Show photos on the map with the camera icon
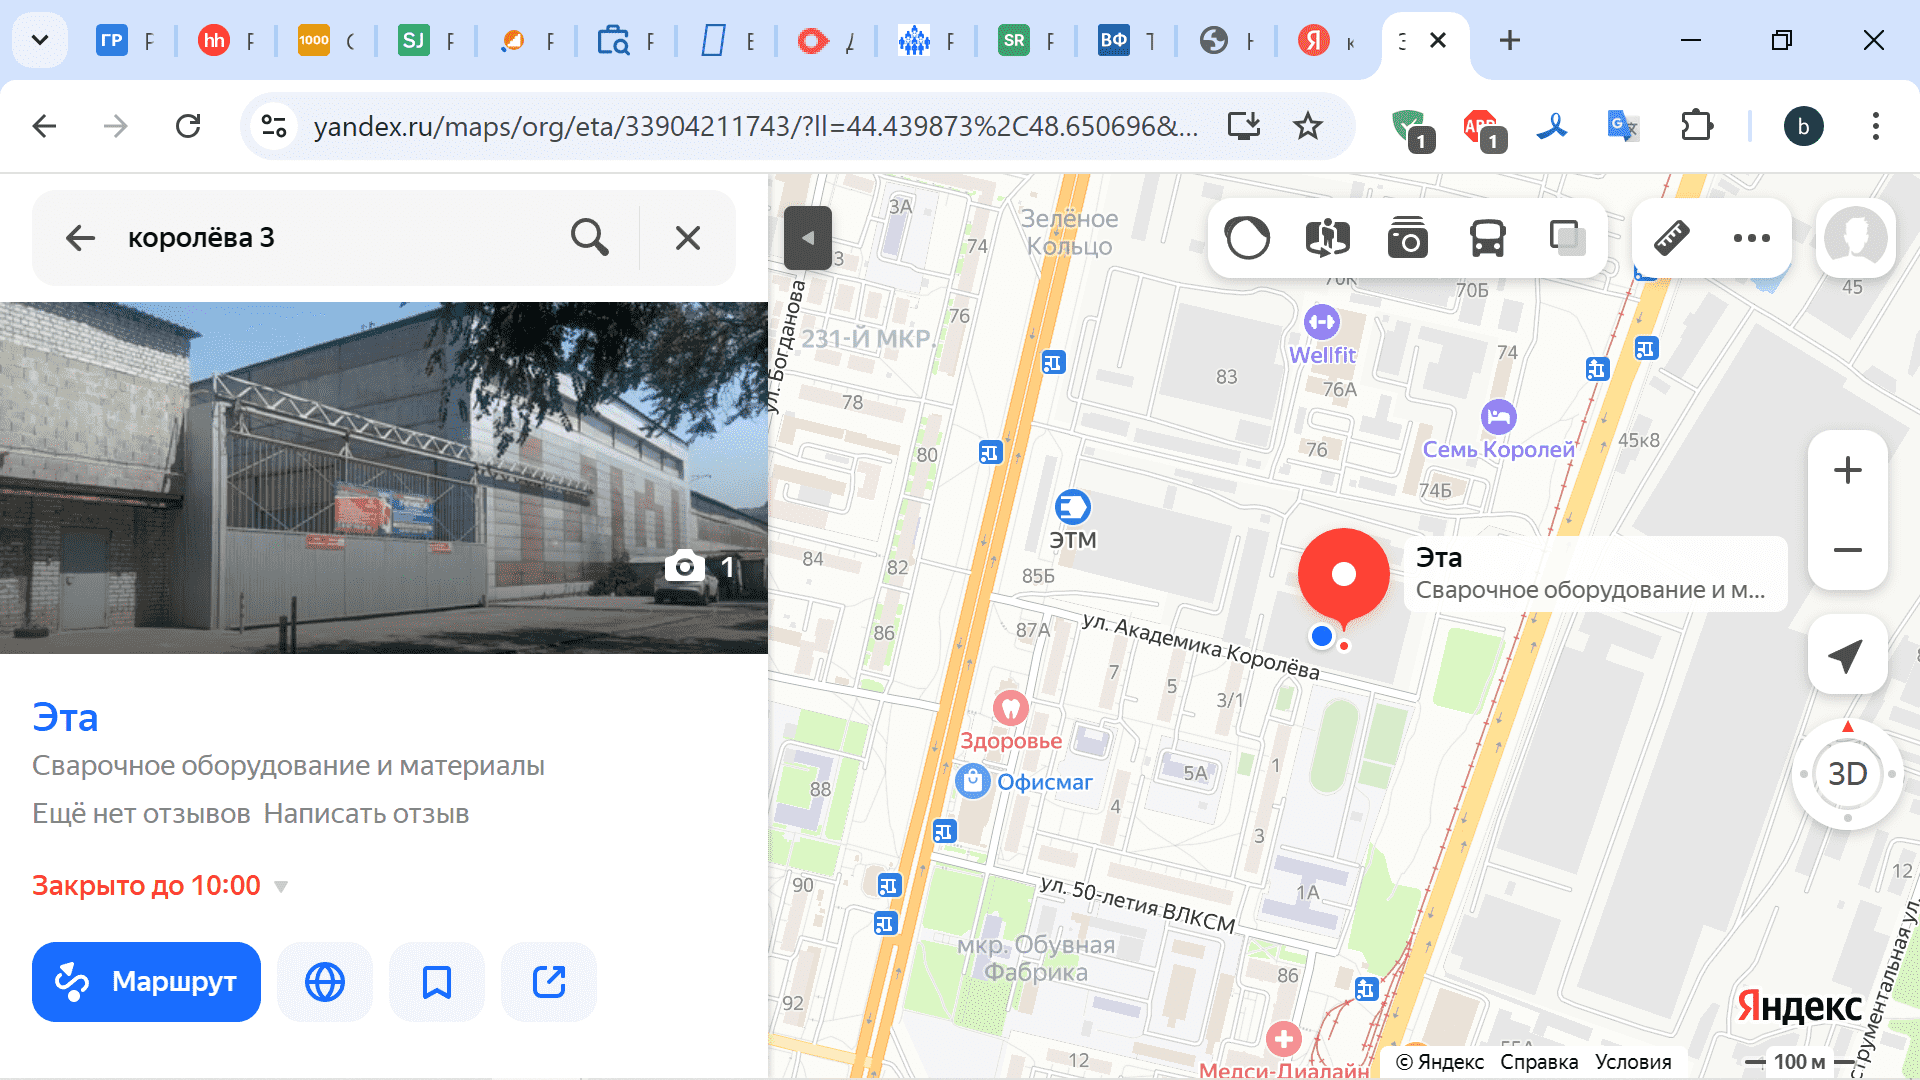The image size is (1920, 1080). 1407,238
